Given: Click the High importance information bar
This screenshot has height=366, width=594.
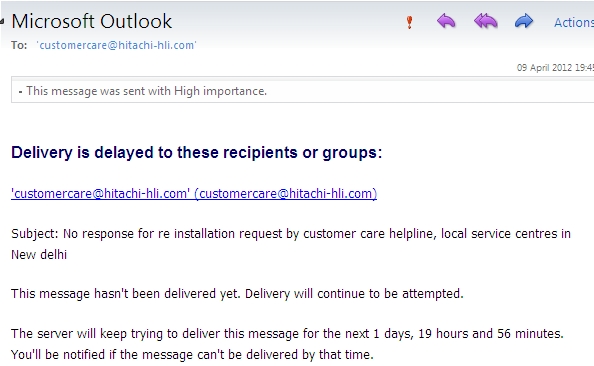Looking at the screenshot, I should coord(302,90).
